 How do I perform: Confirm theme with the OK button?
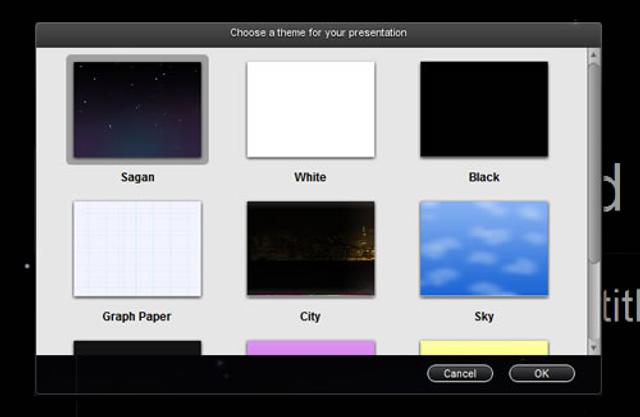coord(541,373)
